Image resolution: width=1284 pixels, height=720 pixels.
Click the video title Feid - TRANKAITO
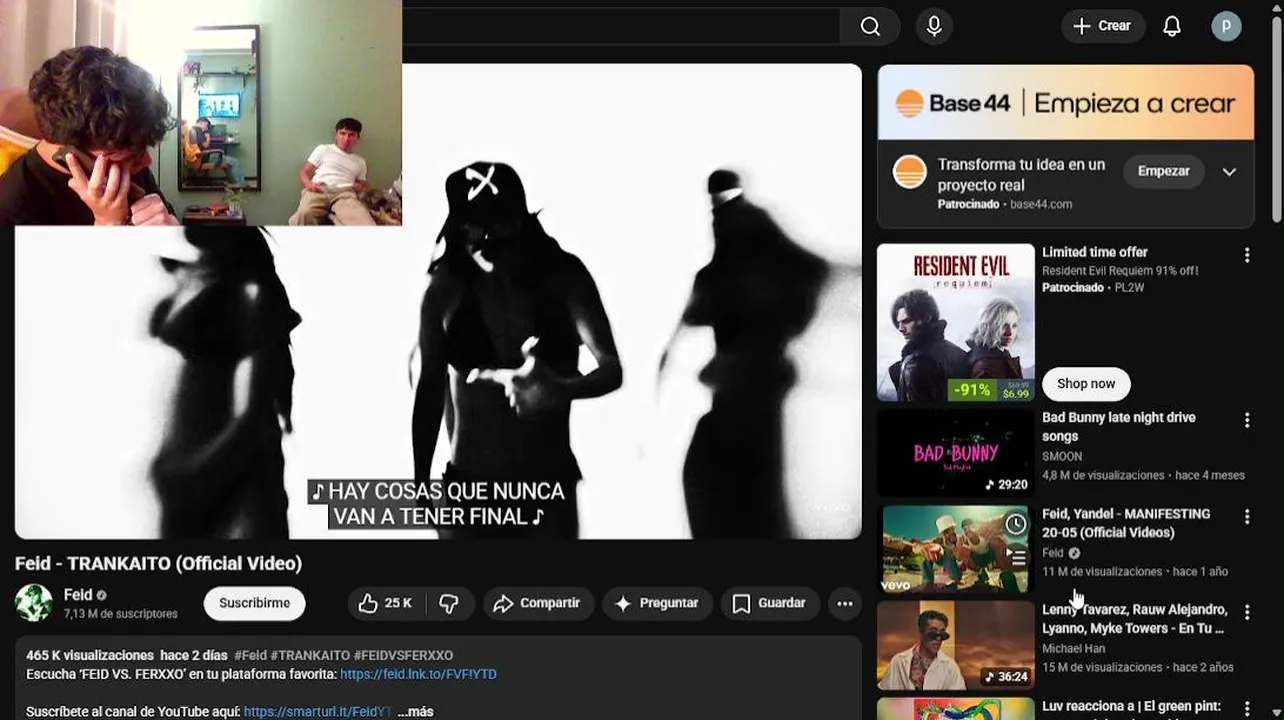pyautogui.click(x=158, y=563)
